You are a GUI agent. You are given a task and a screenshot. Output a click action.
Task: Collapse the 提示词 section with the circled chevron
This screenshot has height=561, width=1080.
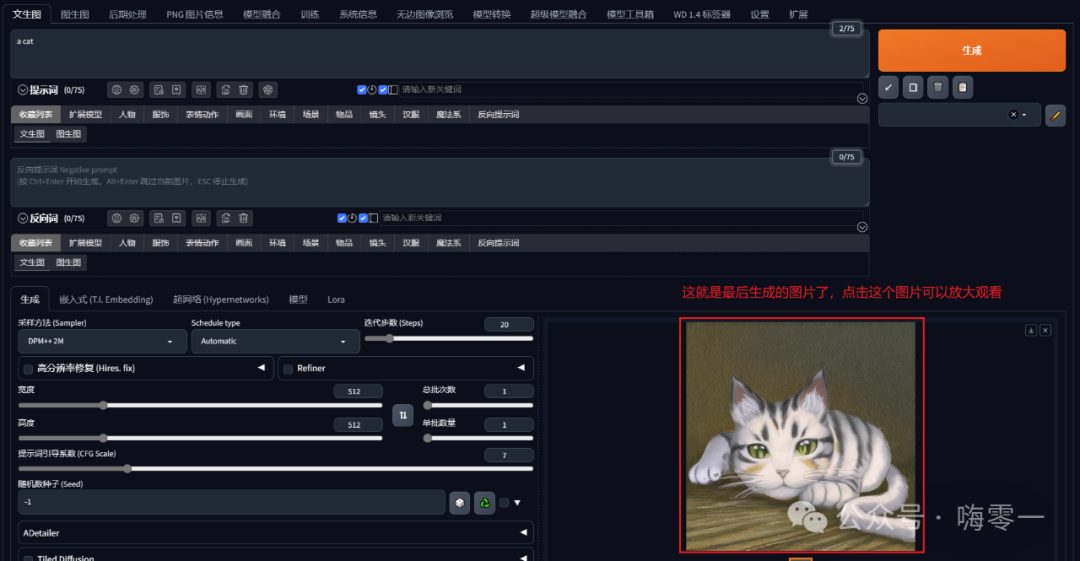tap(23, 90)
